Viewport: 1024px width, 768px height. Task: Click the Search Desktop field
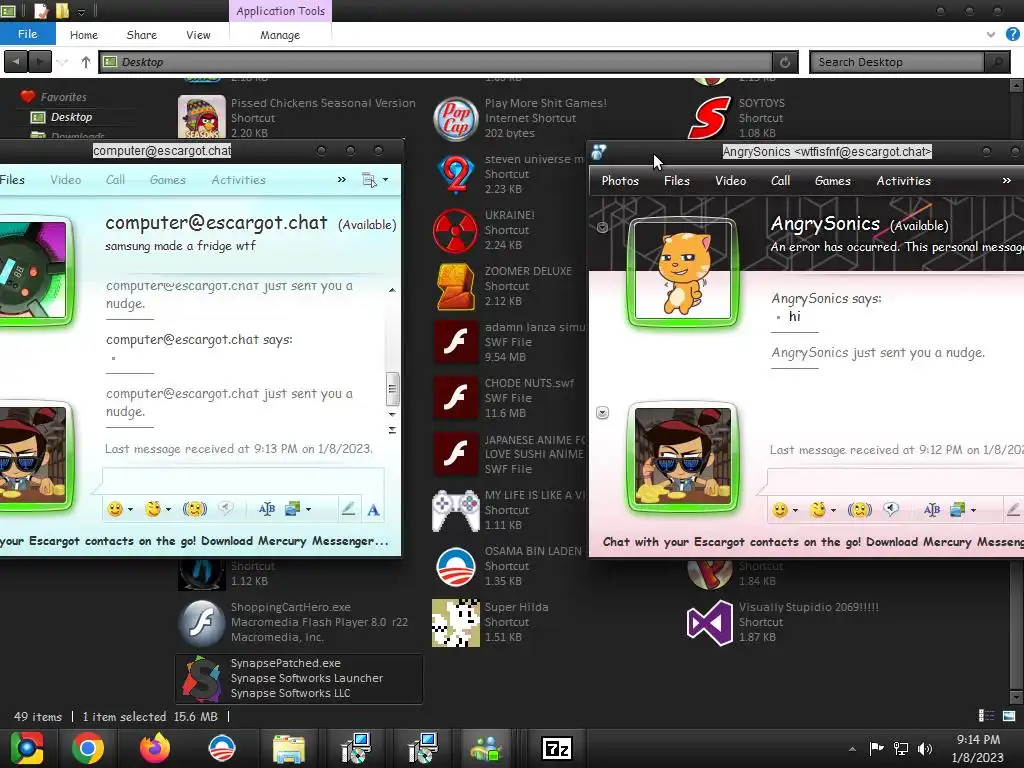pos(898,62)
